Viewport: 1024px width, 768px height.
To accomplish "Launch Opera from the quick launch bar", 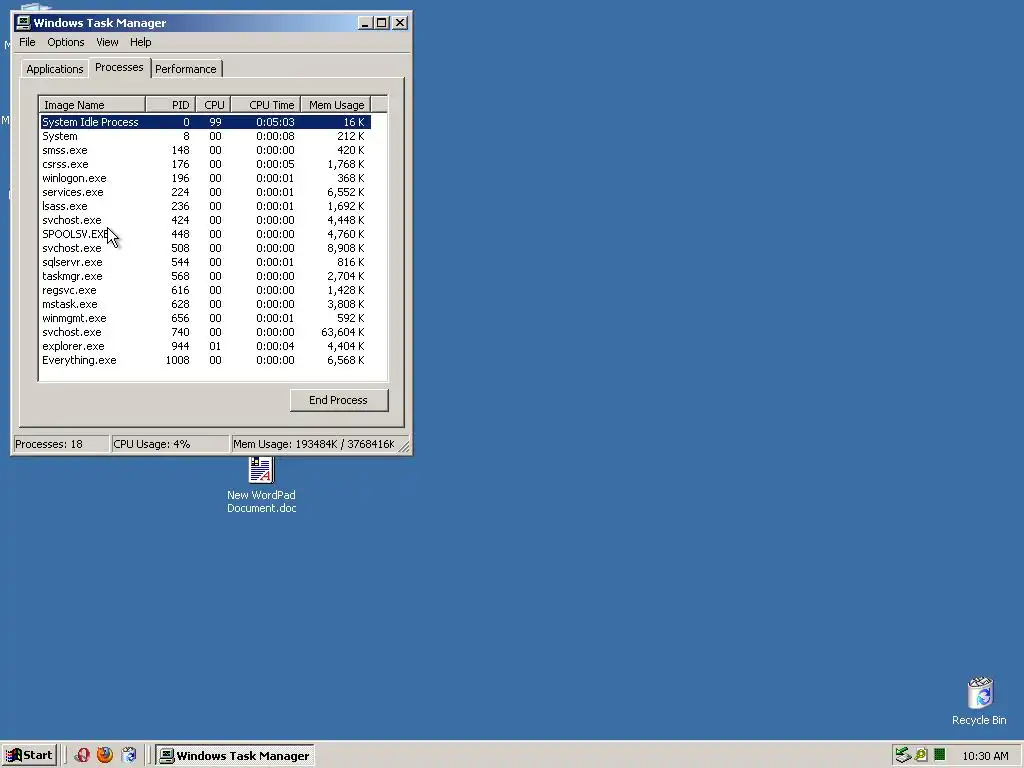I will tap(82, 755).
